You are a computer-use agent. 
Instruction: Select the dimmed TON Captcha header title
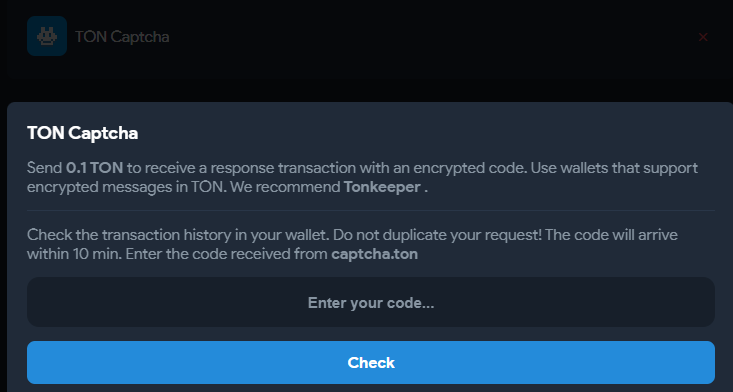tap(122, 37)
